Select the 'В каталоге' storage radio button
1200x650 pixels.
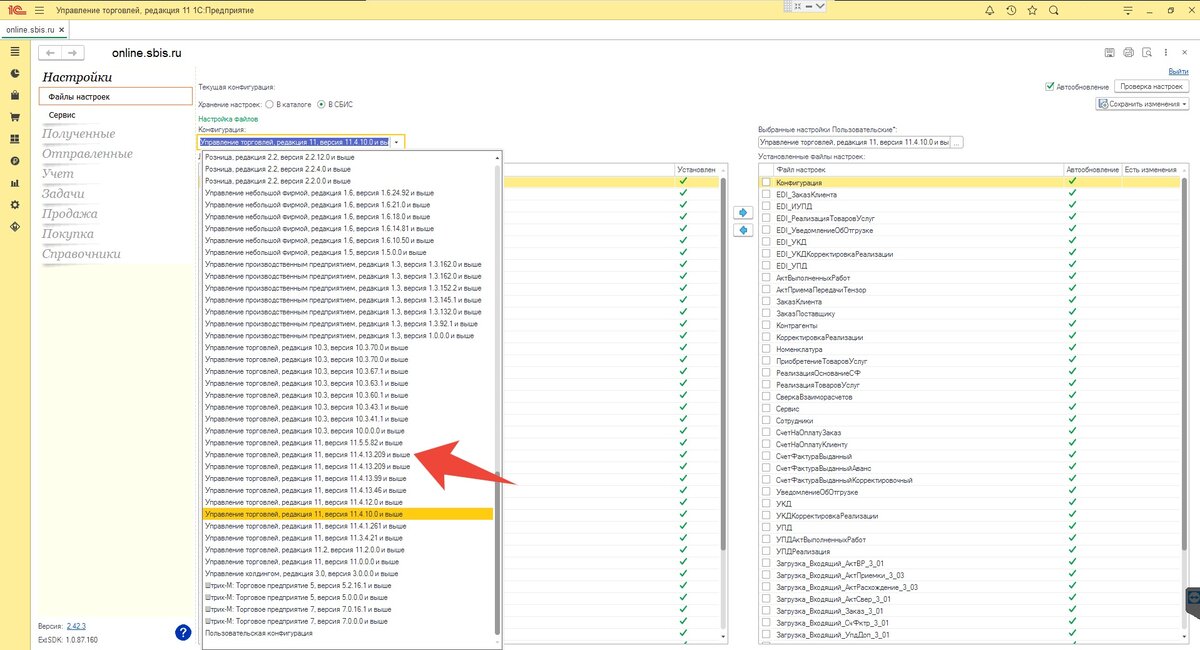269,104
